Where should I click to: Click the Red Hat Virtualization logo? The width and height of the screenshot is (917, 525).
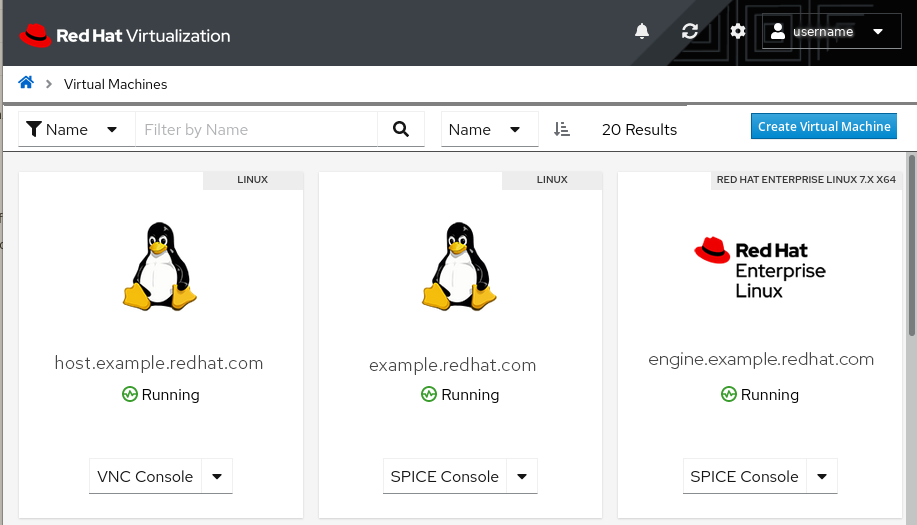(x=125, y=35)
